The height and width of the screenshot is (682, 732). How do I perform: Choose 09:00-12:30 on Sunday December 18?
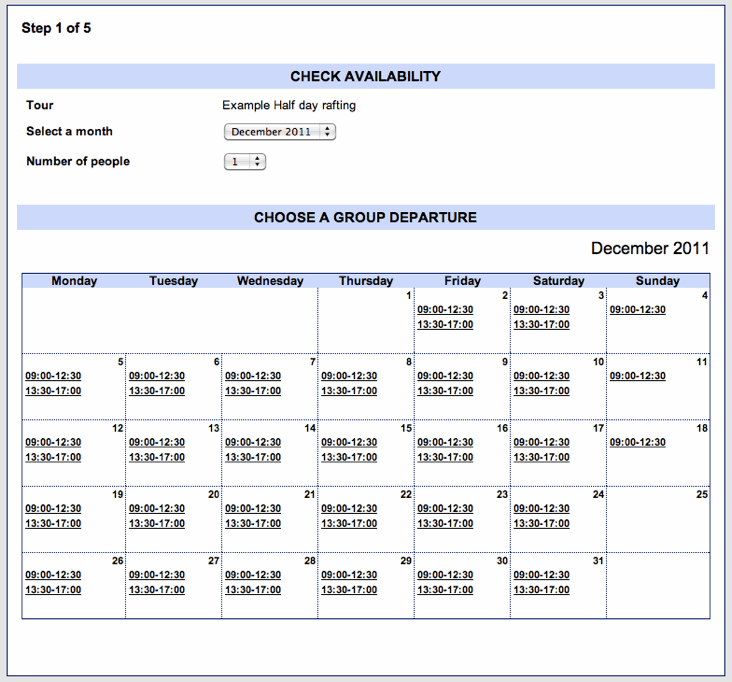[637, 443]
